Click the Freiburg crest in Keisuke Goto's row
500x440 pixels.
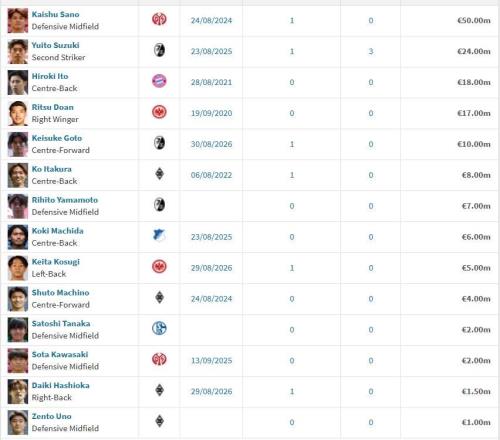159,143
